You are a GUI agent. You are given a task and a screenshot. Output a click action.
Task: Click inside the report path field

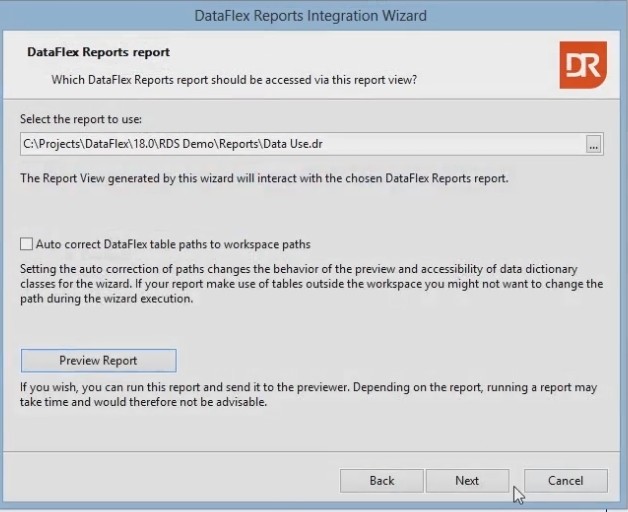(400, 144)
